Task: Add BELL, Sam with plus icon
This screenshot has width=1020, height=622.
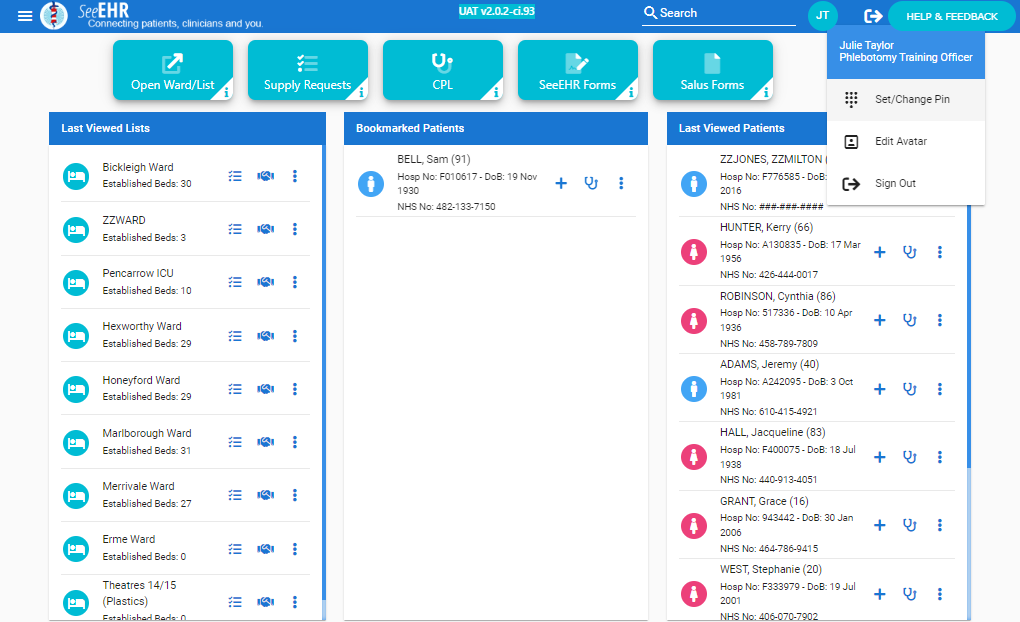Action: (x=561, y=183)
